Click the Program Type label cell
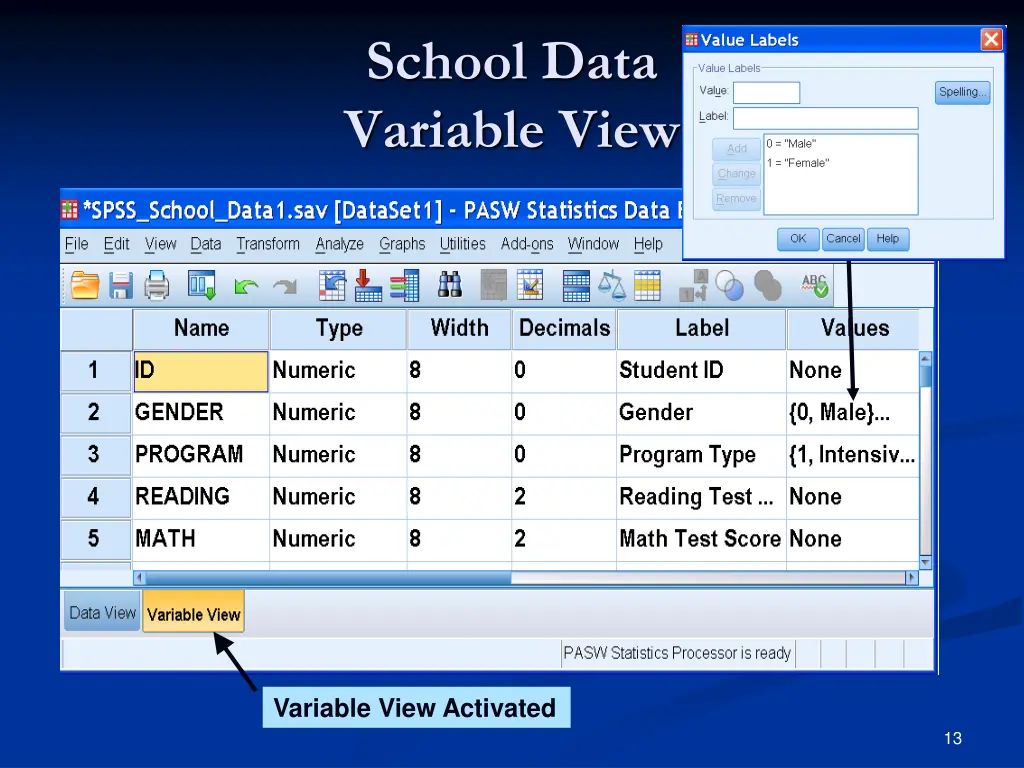The height and width of the screenshot is (768, 1024). coord(701,455)
